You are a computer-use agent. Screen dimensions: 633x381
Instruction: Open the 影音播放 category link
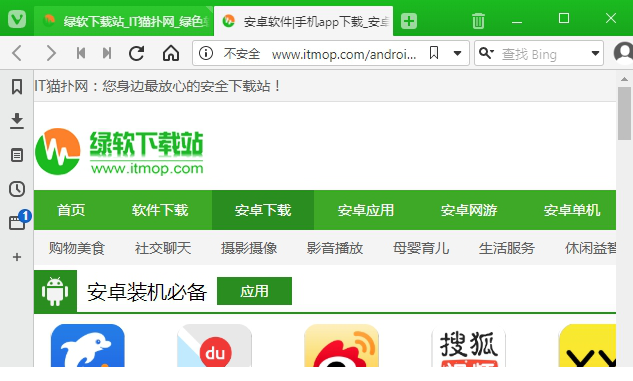[335, 248]
